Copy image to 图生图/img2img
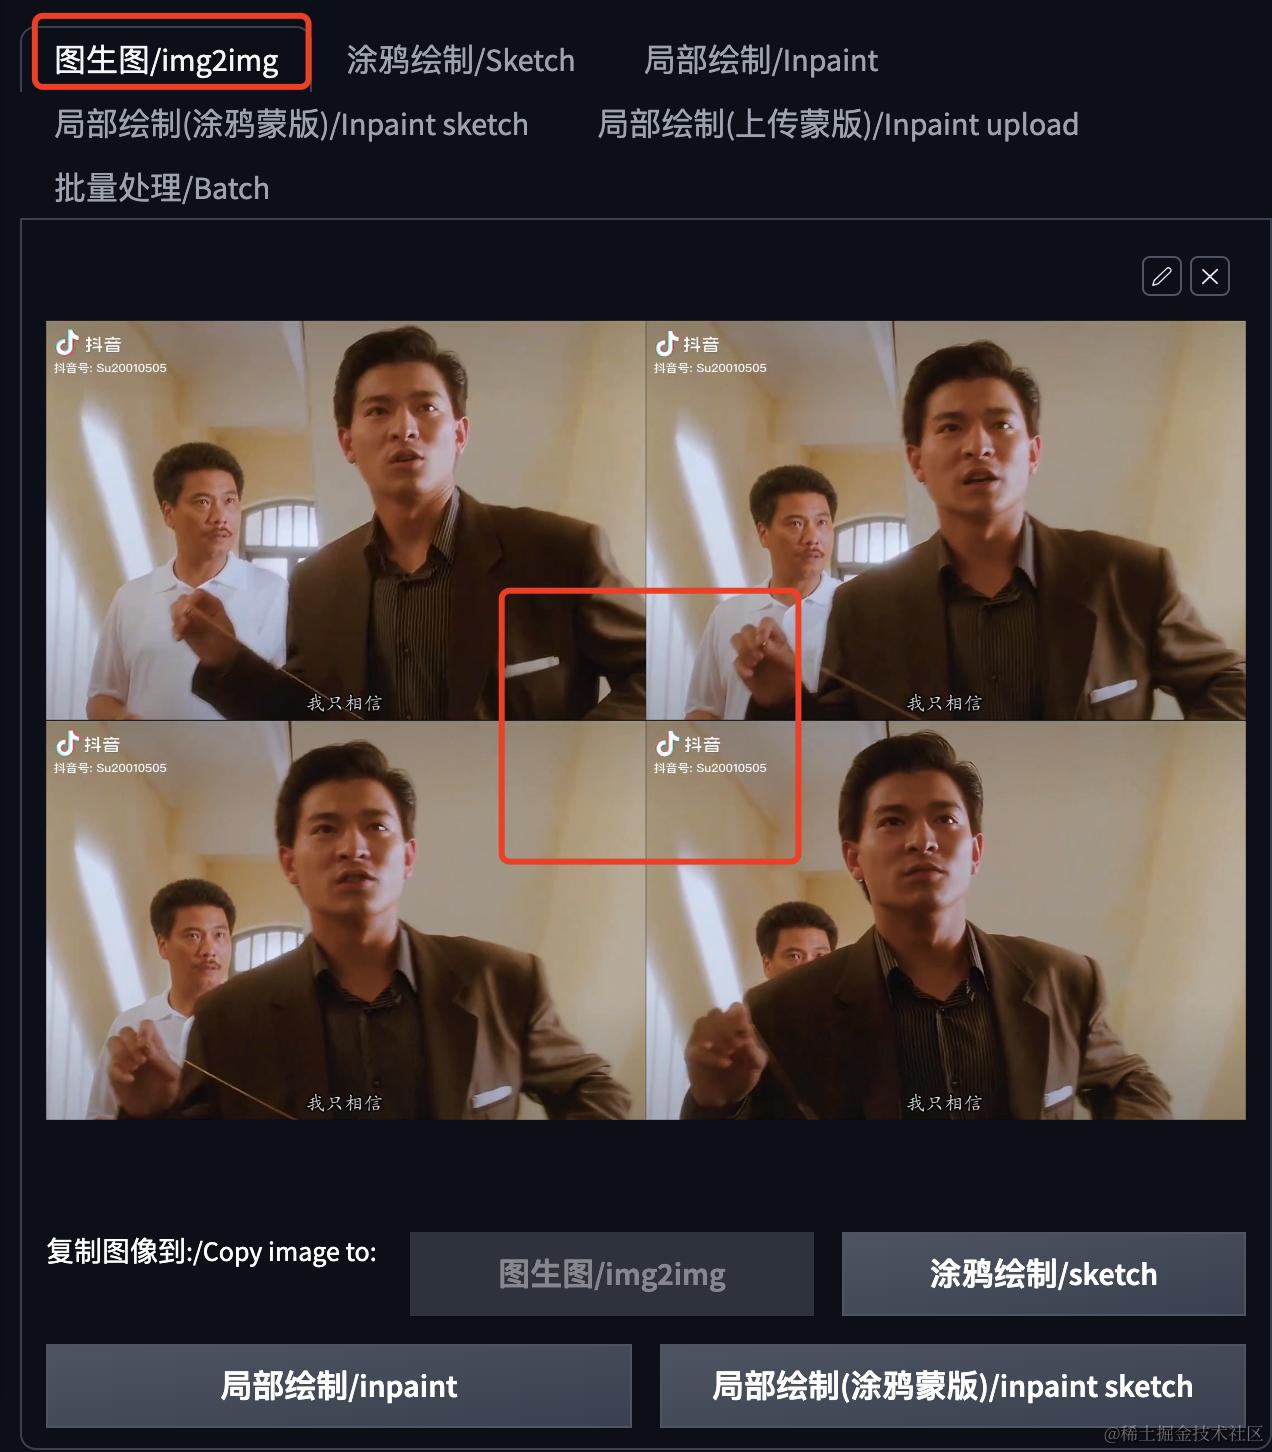The height and width of the screenshot is (1452, 1272). click(612, 1274)
